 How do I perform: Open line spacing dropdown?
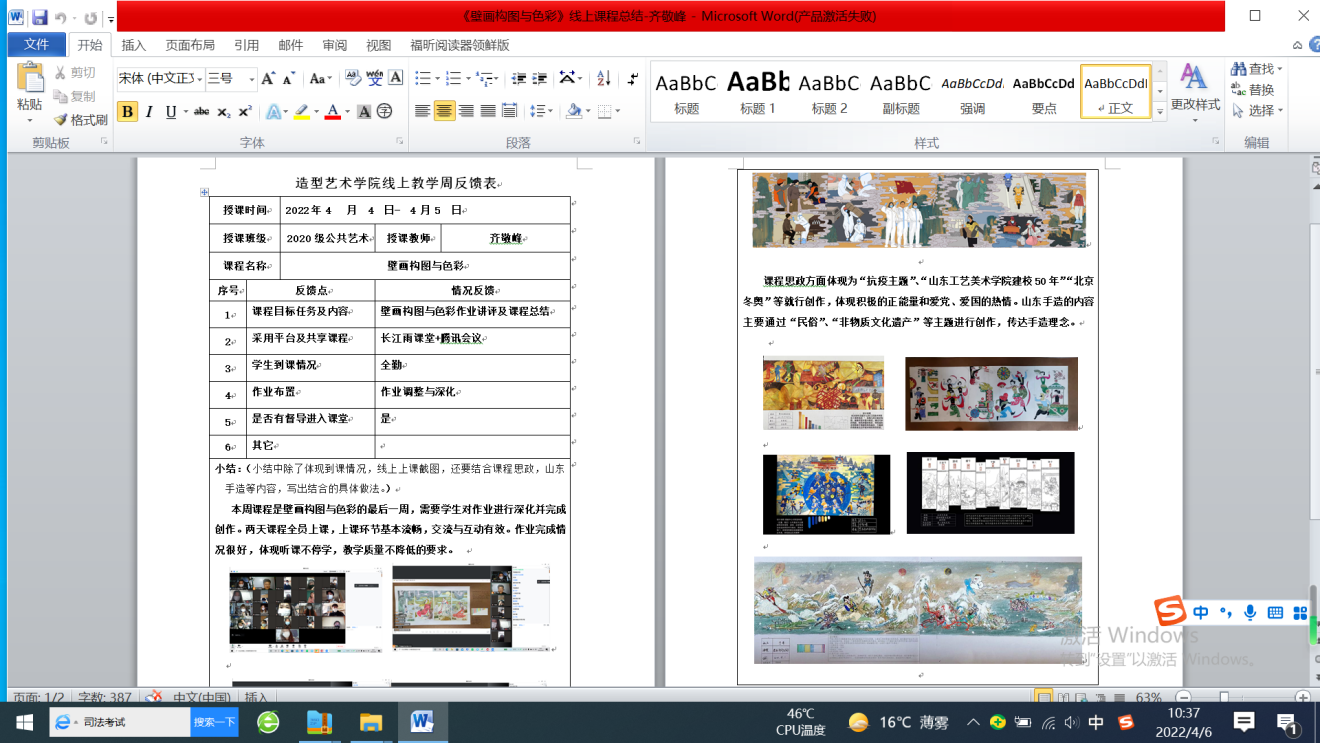tap(540, 111)
